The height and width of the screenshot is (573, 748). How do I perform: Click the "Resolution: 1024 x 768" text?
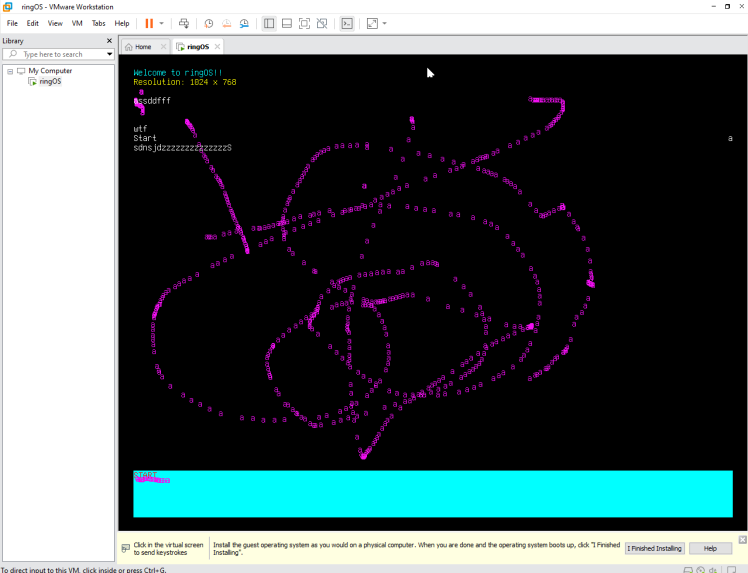point(185,82)
